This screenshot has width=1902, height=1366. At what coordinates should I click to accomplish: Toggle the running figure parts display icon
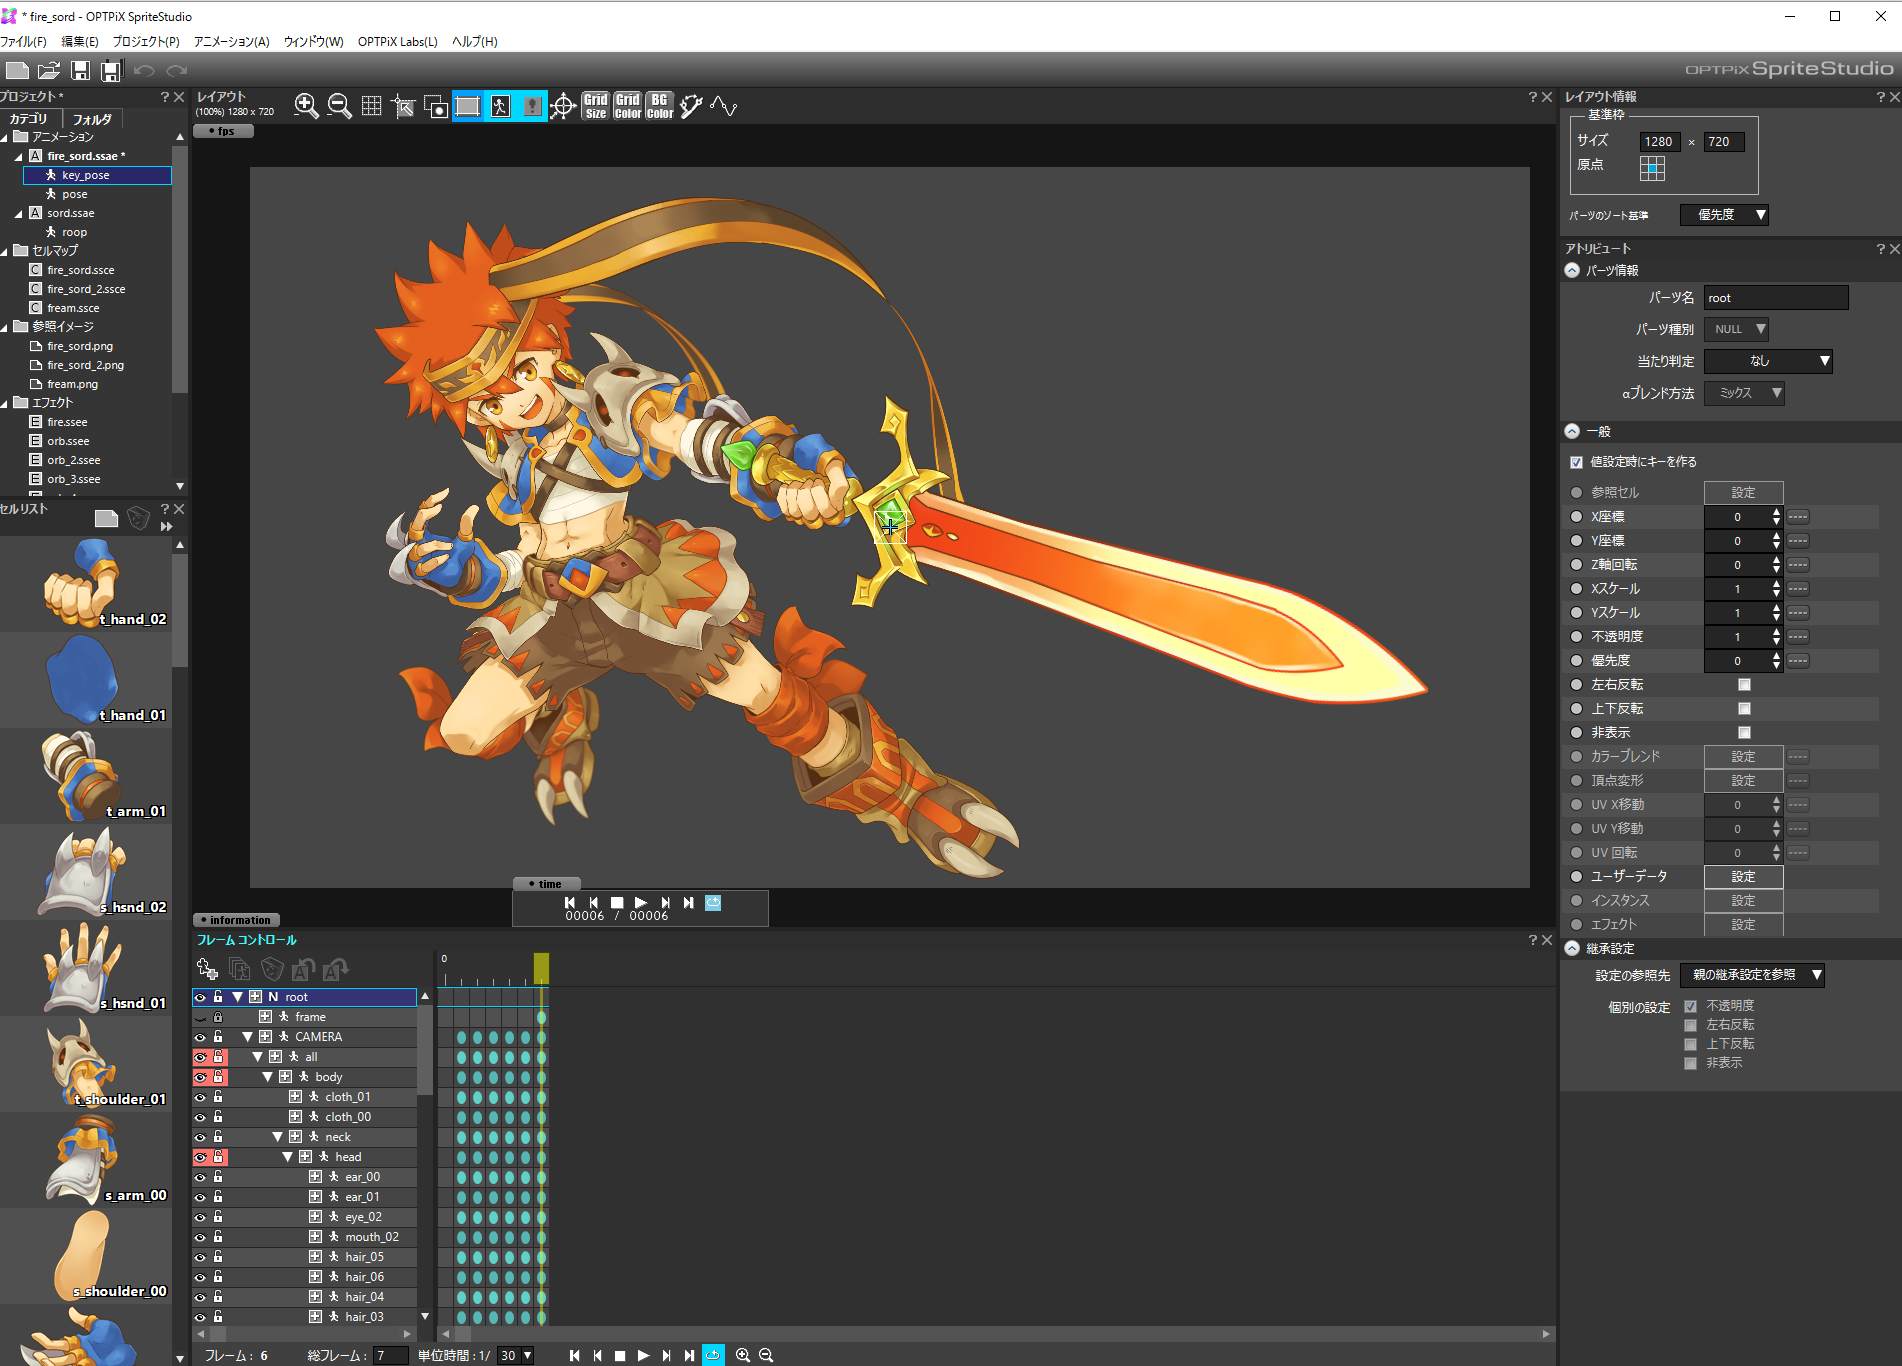[500, 106]
